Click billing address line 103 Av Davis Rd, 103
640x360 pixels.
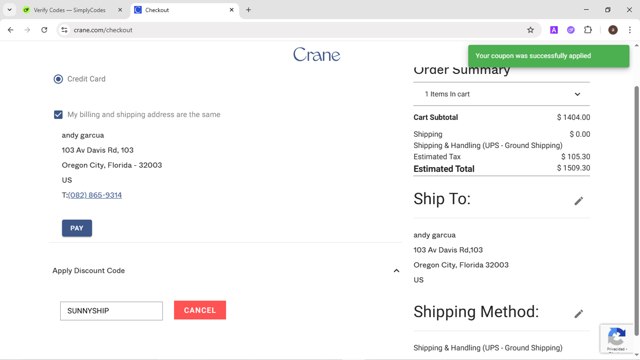tap(98, 150)
